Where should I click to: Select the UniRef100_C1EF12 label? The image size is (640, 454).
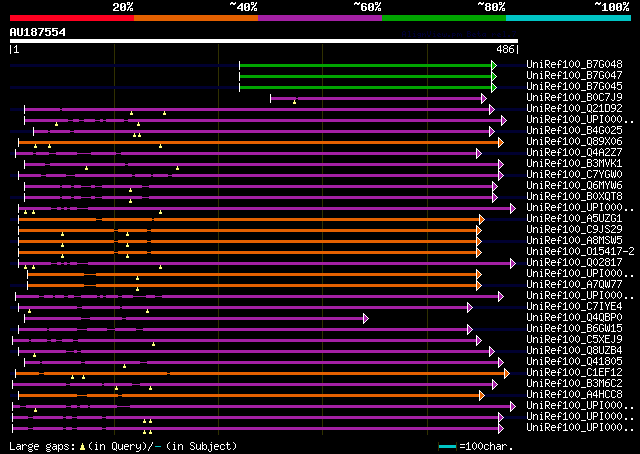(x=574, y=373)
